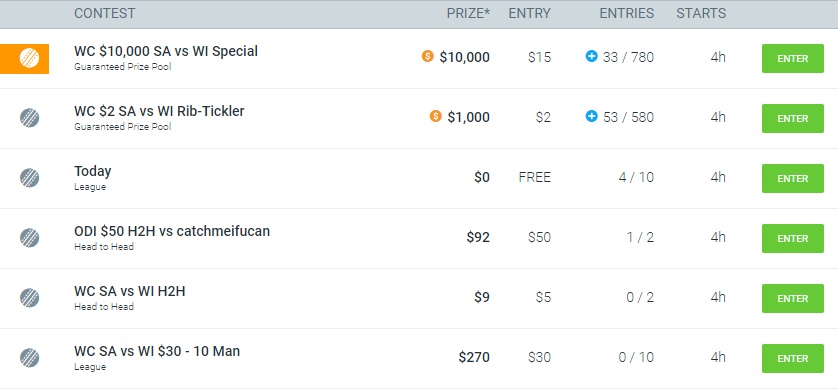This screenshot has height=389, width=838.
Task: Click cricket ball icon beside WC SA vs WI H2H
Action: pos(29,298)
